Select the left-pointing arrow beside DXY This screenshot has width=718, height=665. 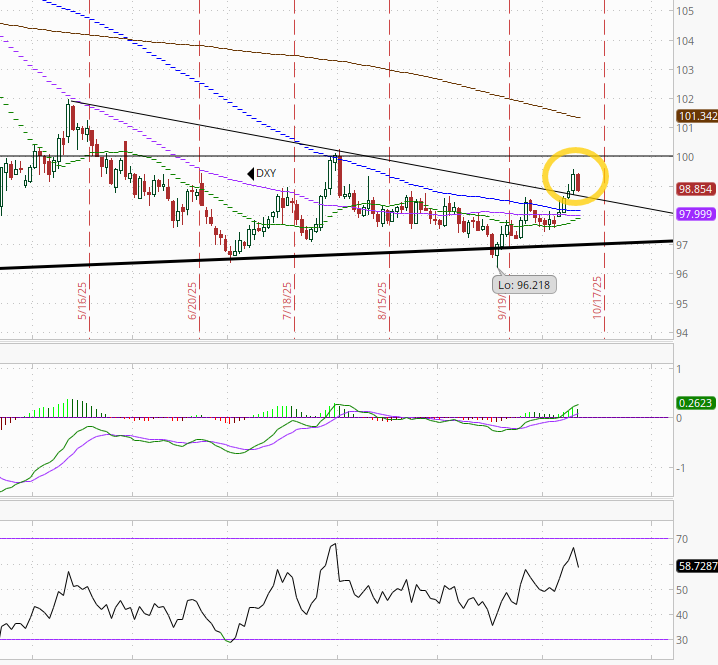coord(250,174)
